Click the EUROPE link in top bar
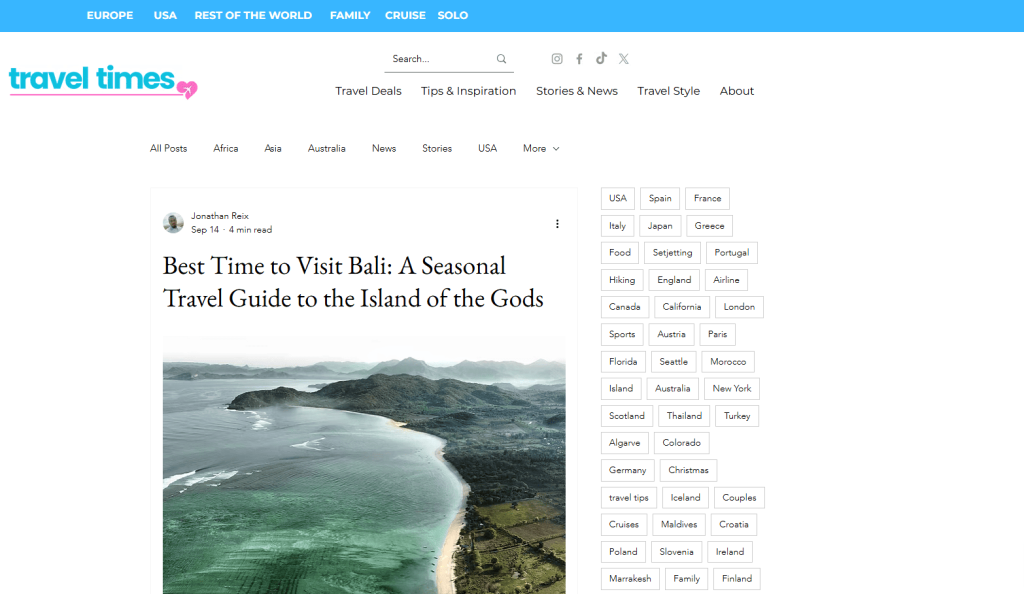The height and width of the screenshot is (594, 1024). coord(110,15)
